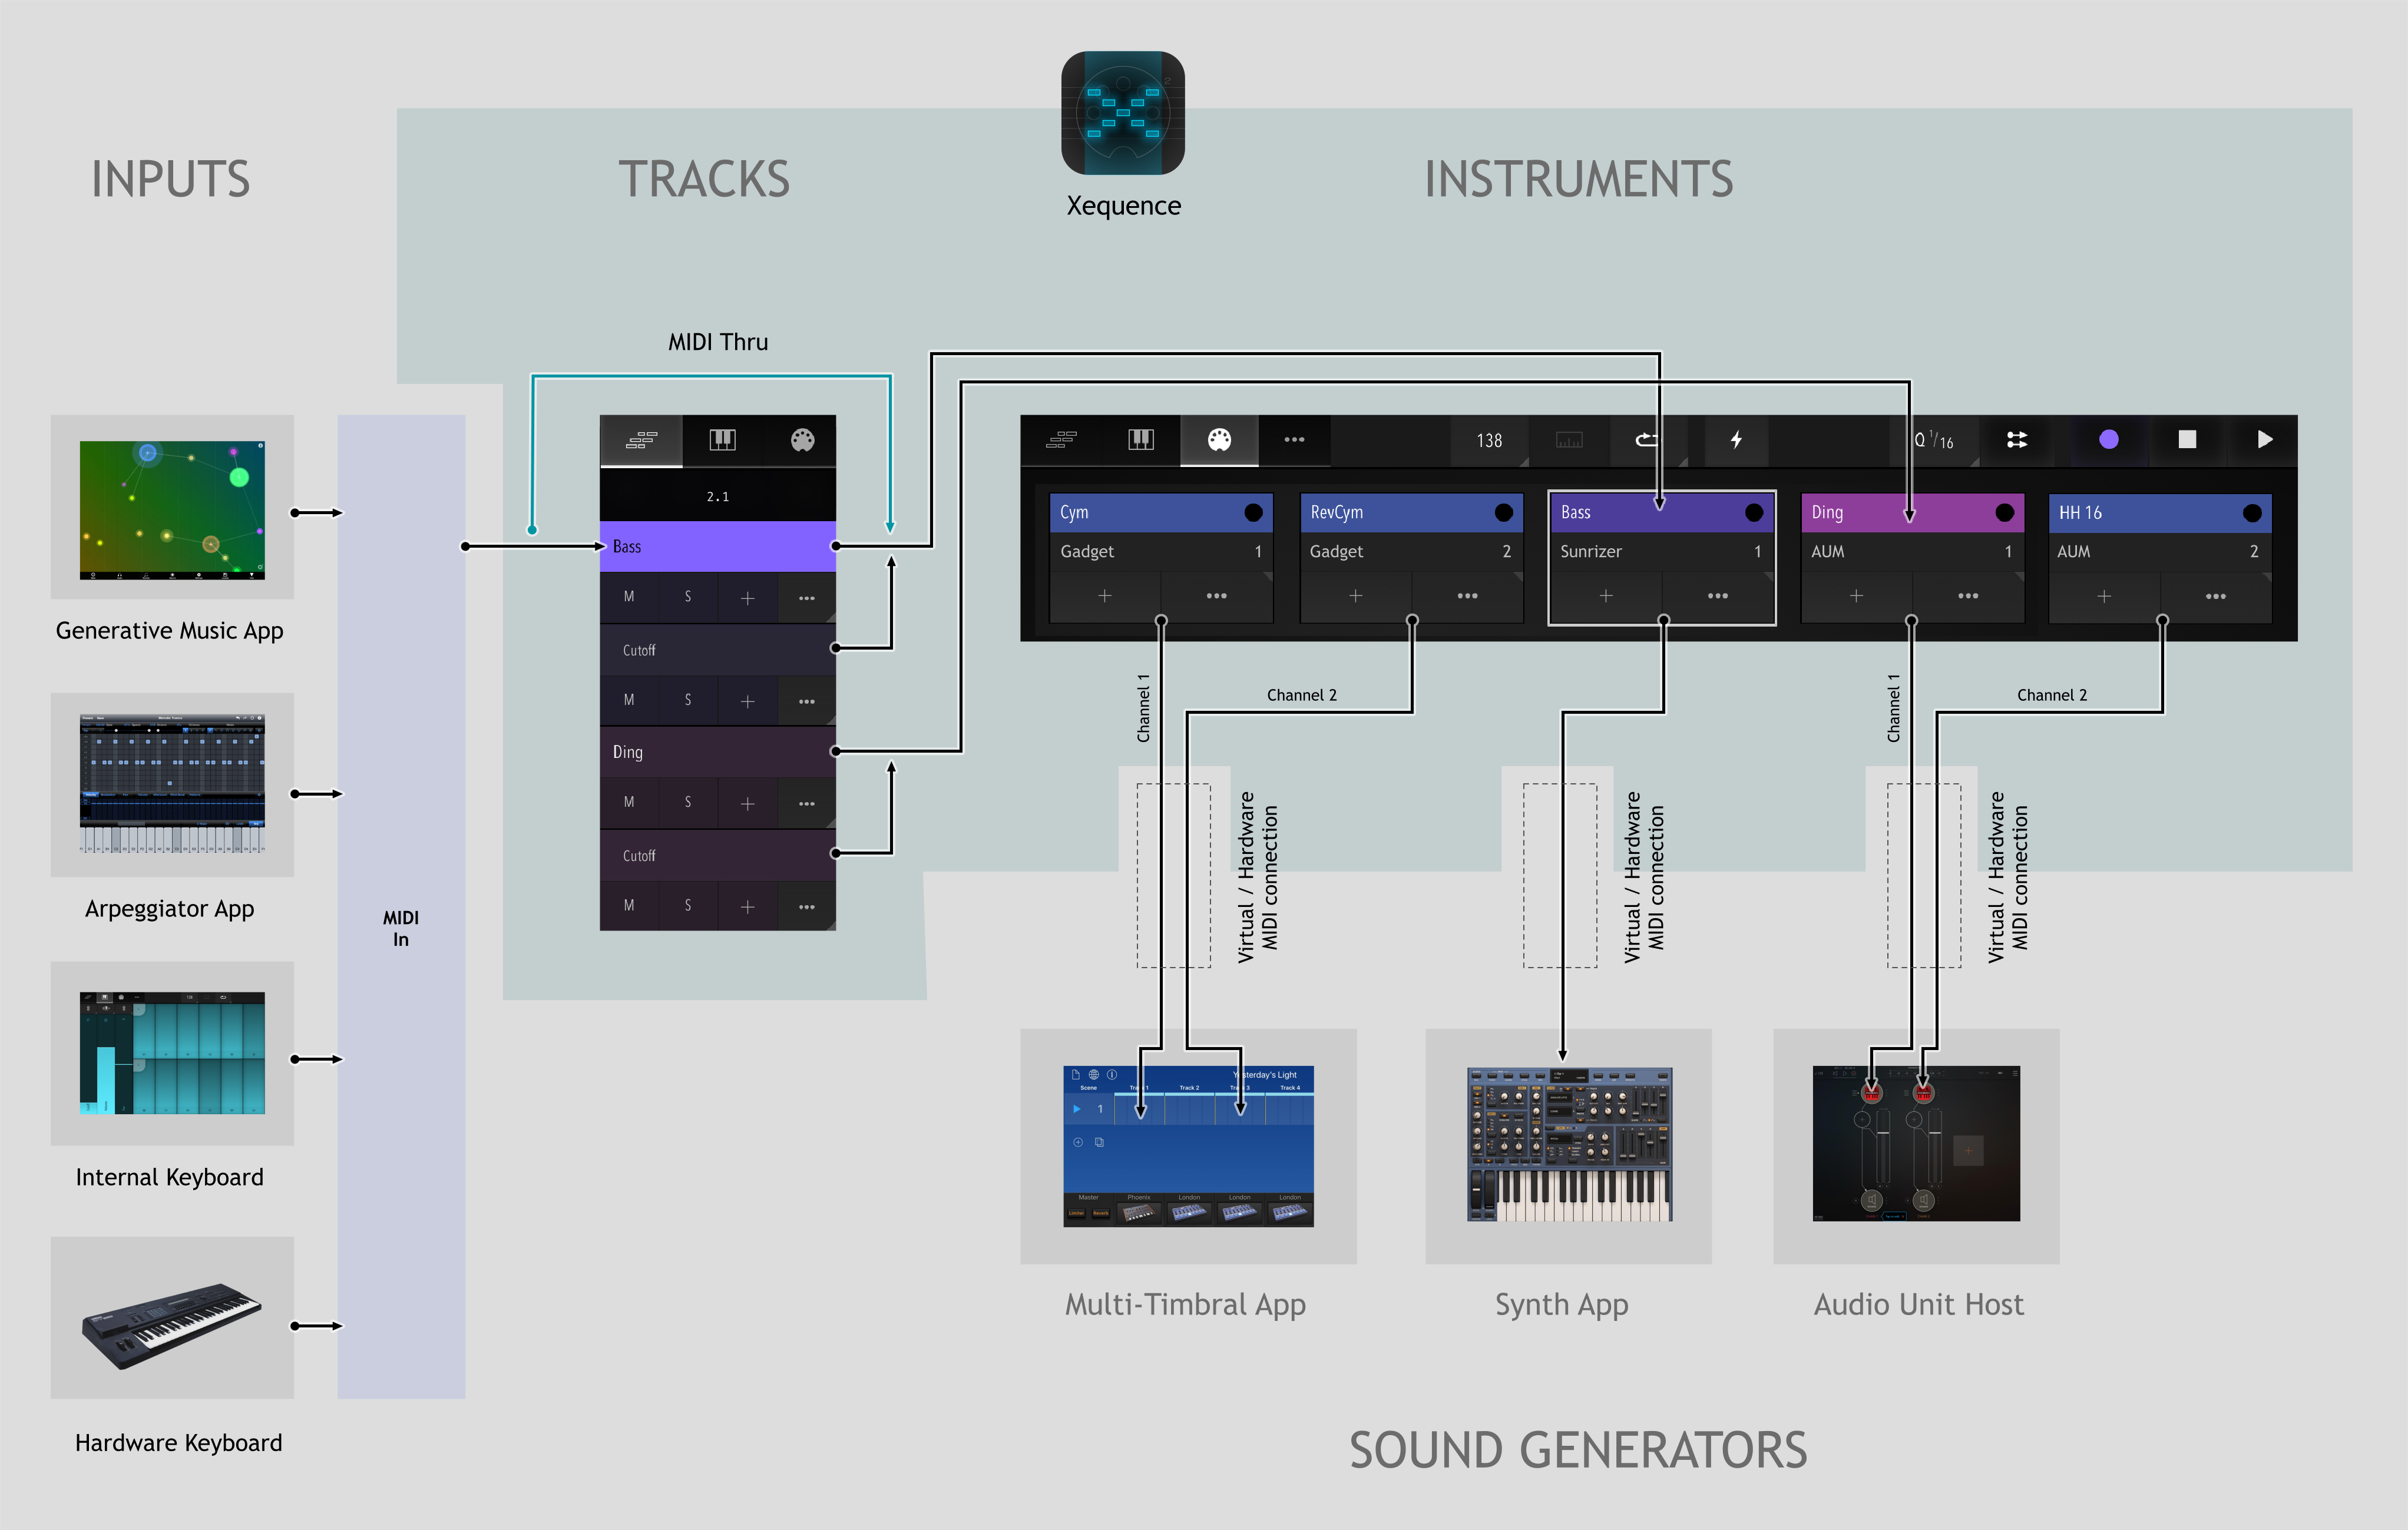Select the instruments palette tab in instruments toolbar
Viewport: 2408px width, 1530px height.
[x=1219, y=440]
